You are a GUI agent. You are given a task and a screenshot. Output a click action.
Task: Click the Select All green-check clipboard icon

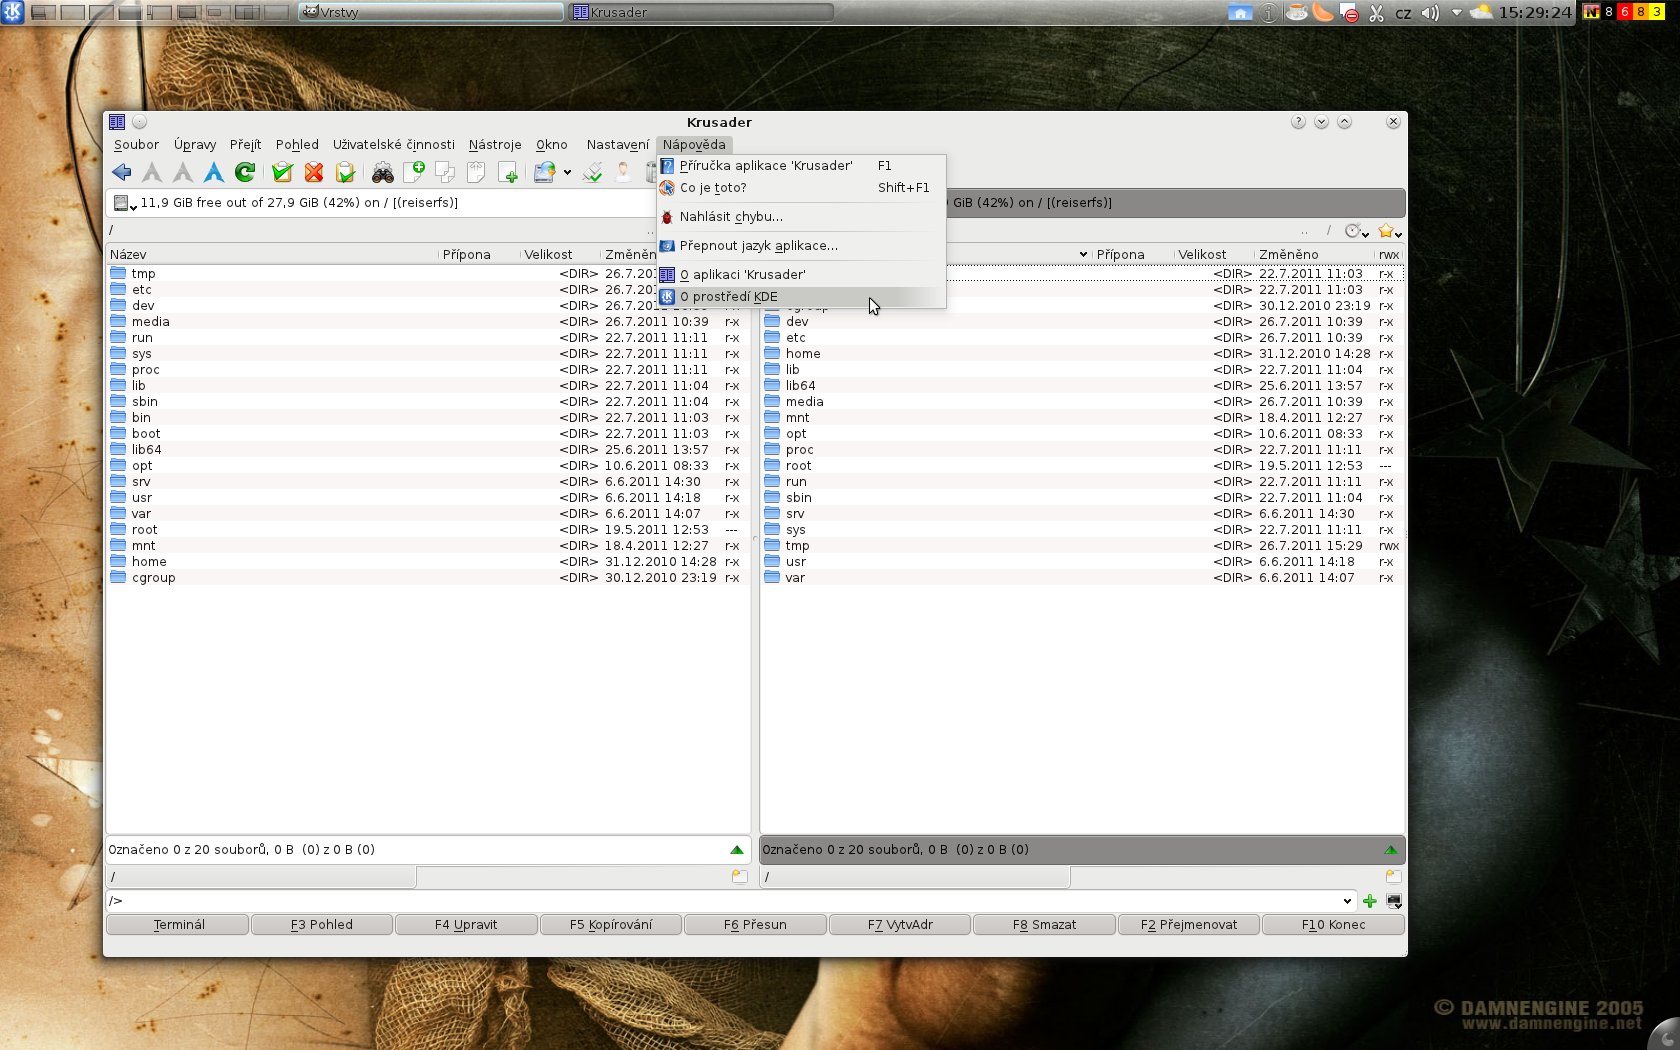283,172
